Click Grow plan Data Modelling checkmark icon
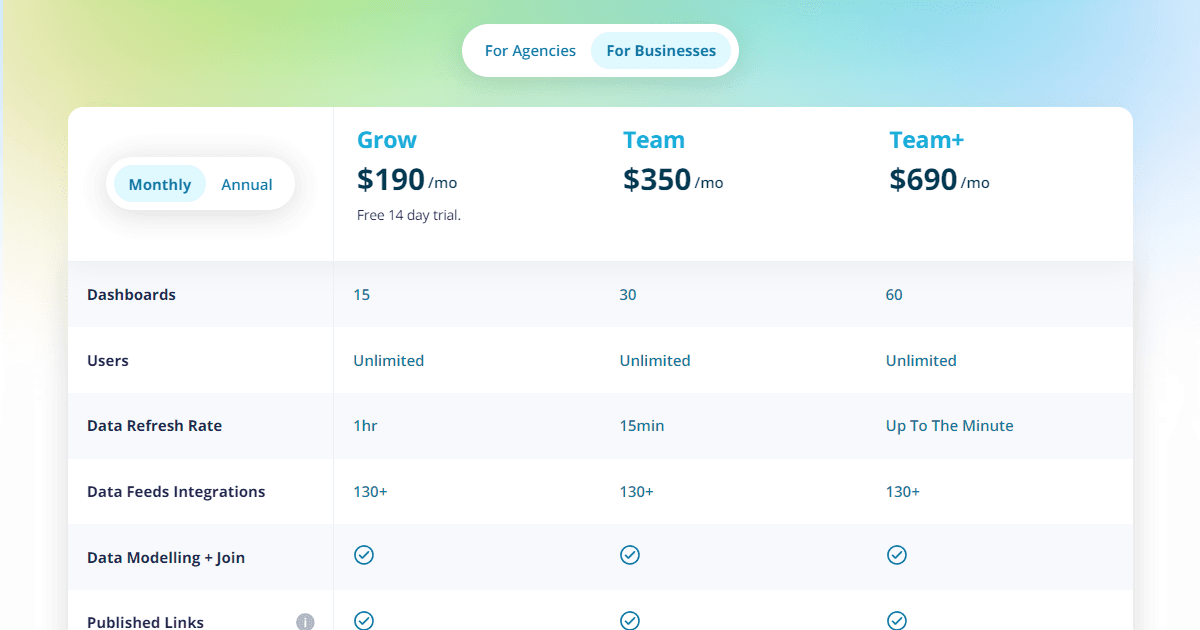1200x630 pixels. (x=364, y=555)
